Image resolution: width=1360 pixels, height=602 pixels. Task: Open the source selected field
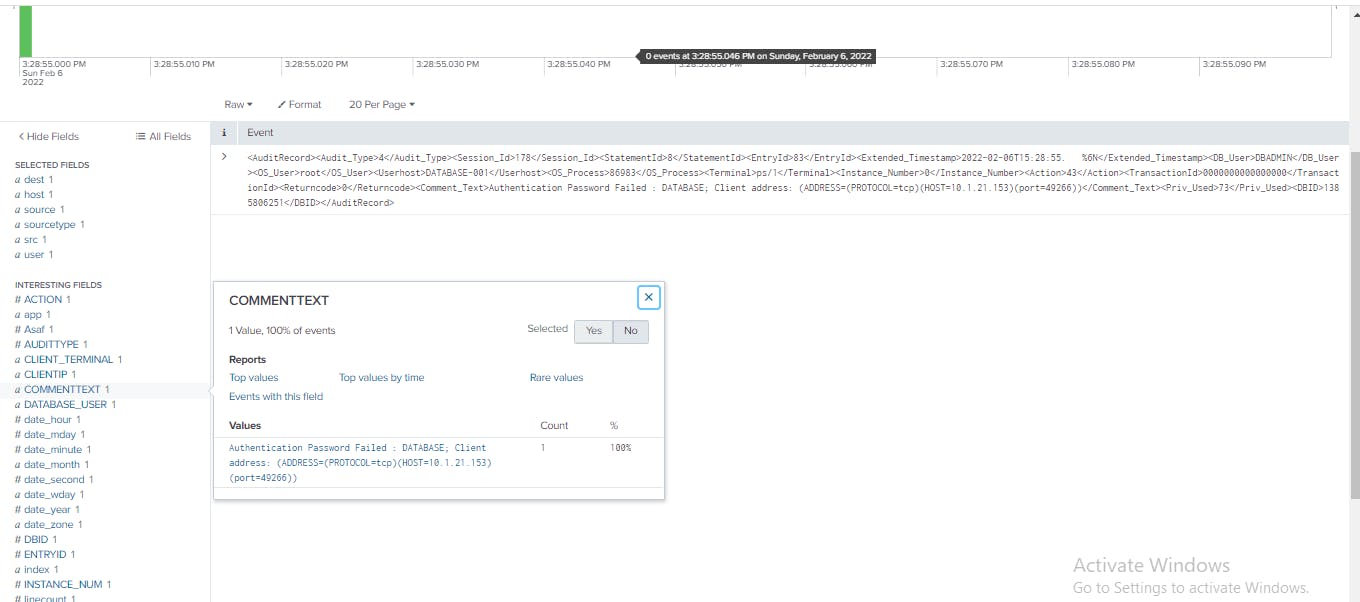(39, 210)
